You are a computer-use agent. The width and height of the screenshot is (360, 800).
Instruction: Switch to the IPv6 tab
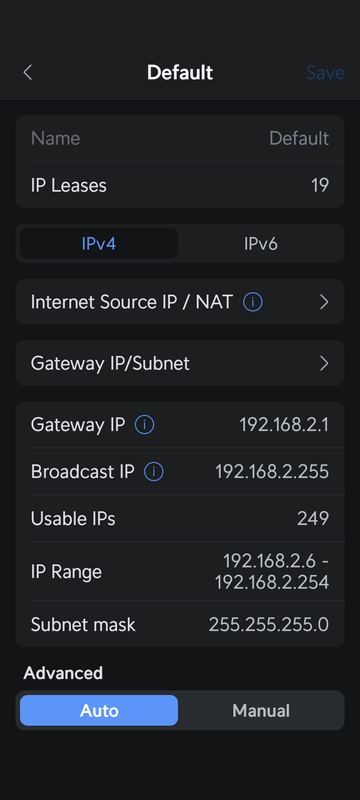(x=261, y=243)
